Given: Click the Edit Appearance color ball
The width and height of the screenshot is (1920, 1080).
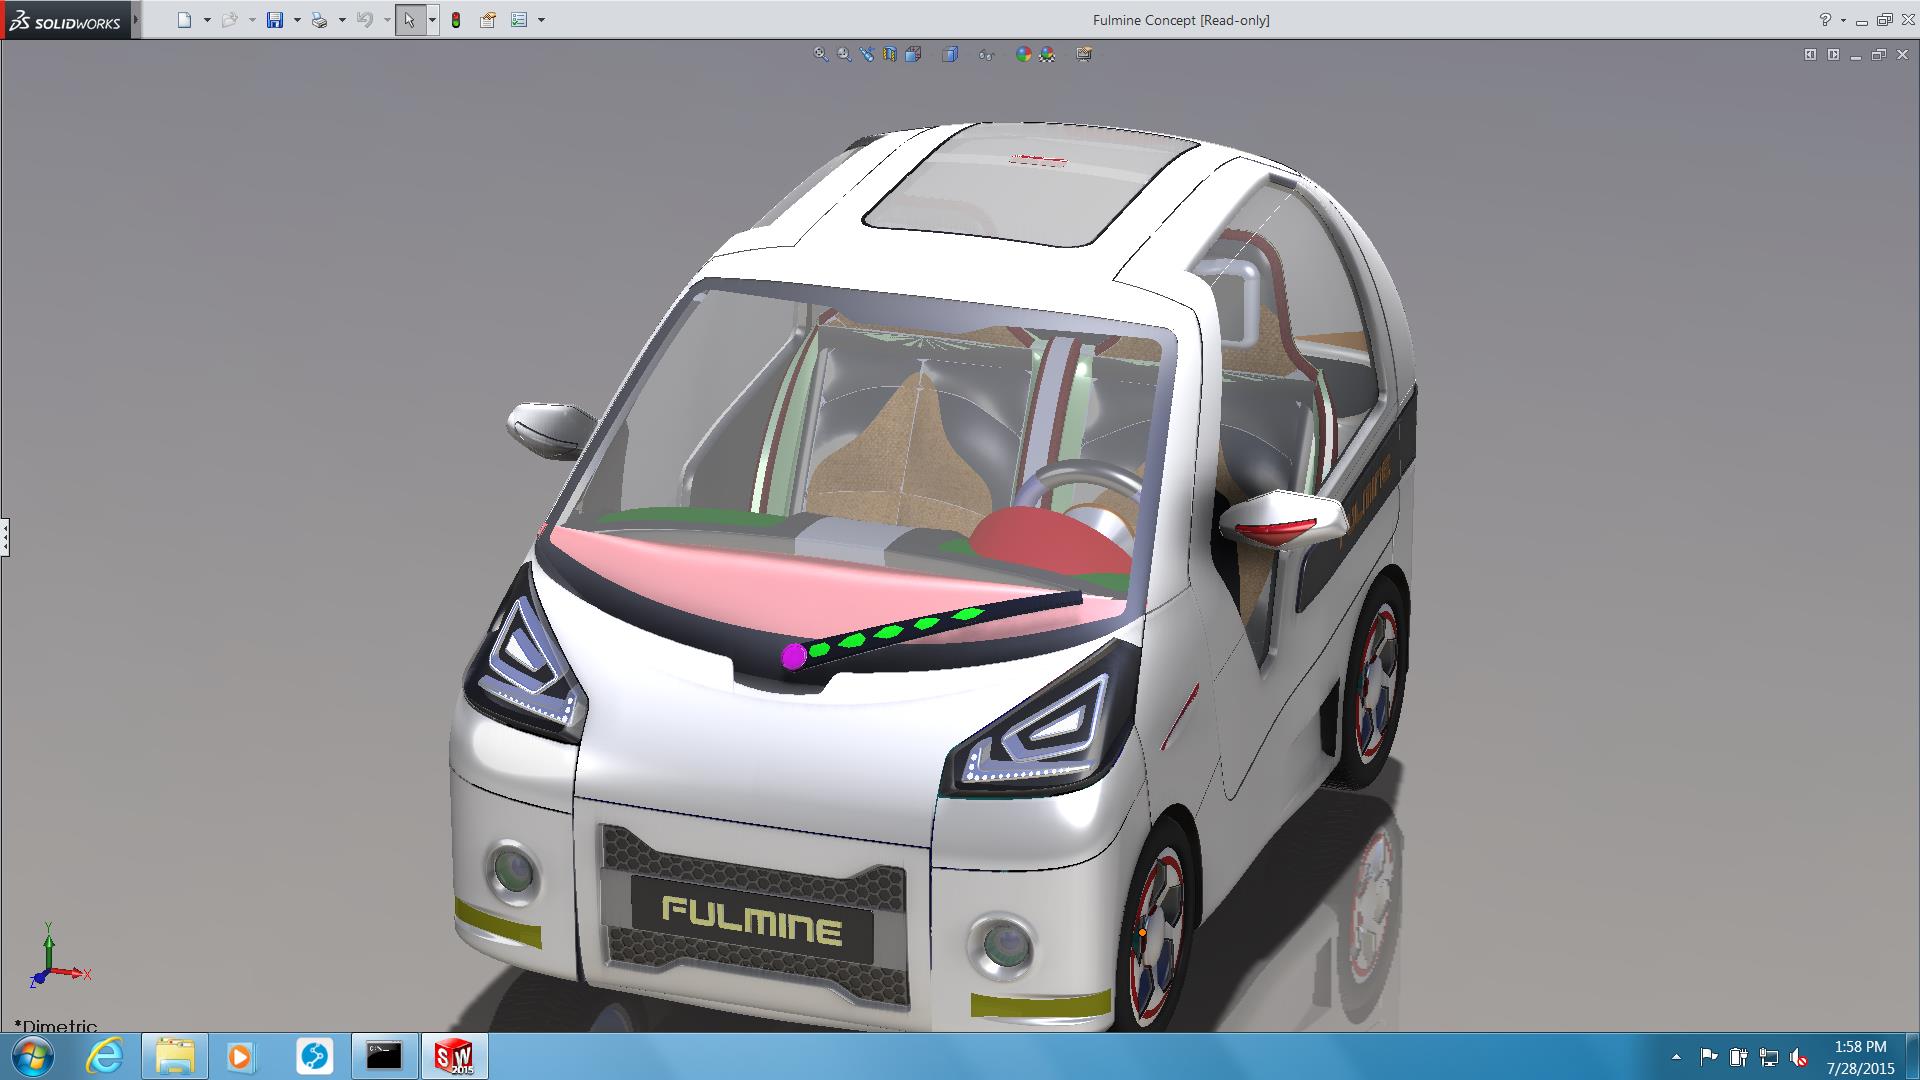Looking at the screenshot, I should click(1023, 54).
